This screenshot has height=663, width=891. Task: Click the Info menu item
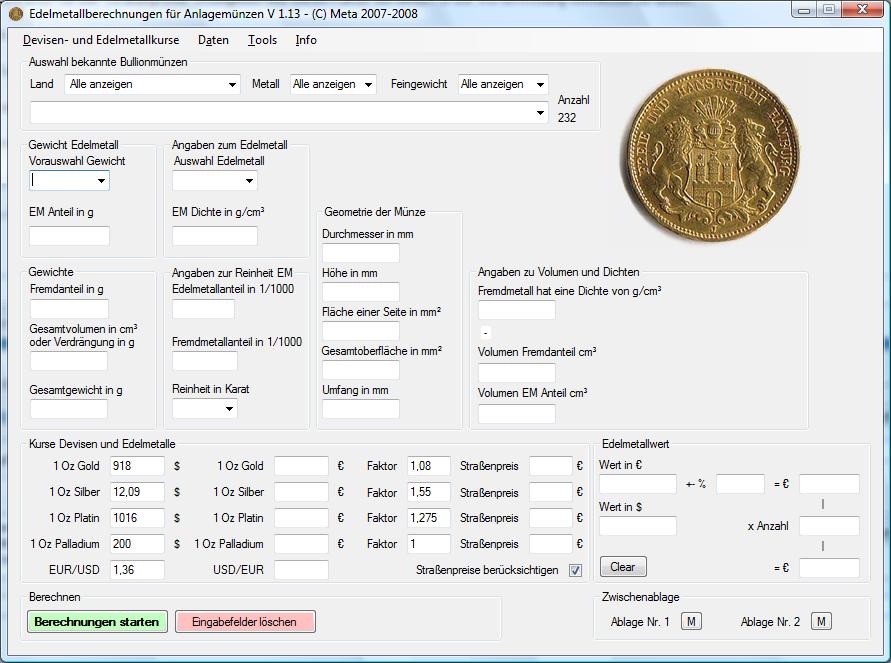(x=306, y=40)
